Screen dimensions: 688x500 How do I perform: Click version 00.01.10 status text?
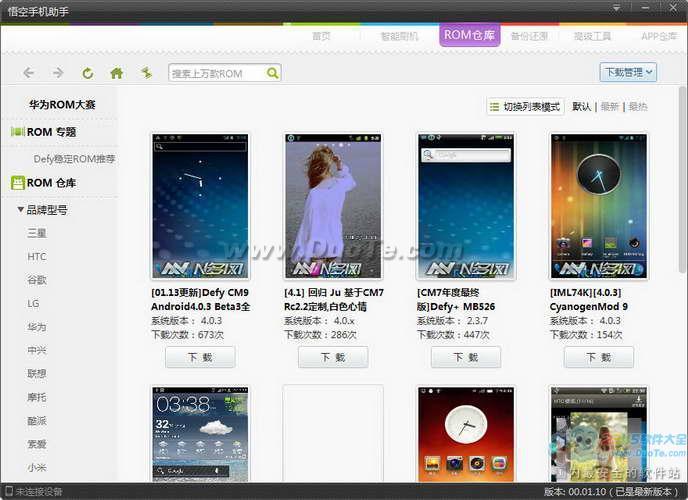(x=612, y=492)
